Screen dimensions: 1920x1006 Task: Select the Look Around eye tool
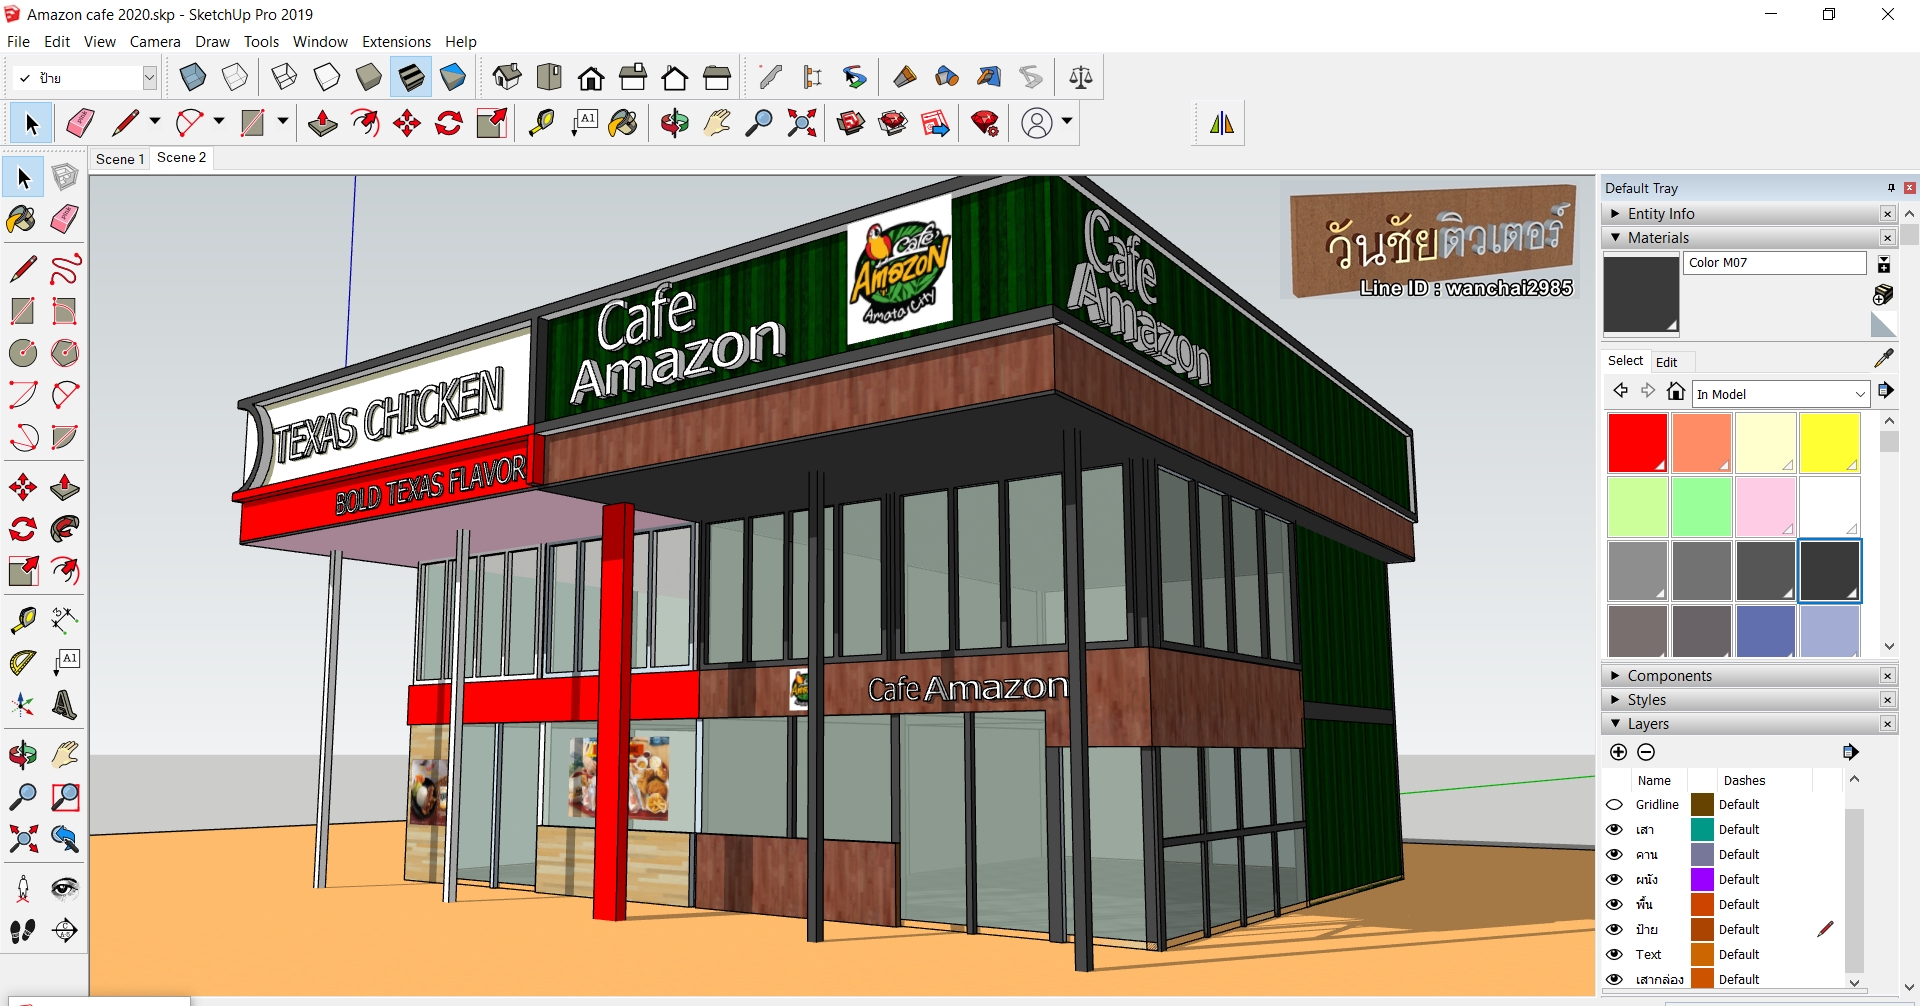click(x=65, y=889)
